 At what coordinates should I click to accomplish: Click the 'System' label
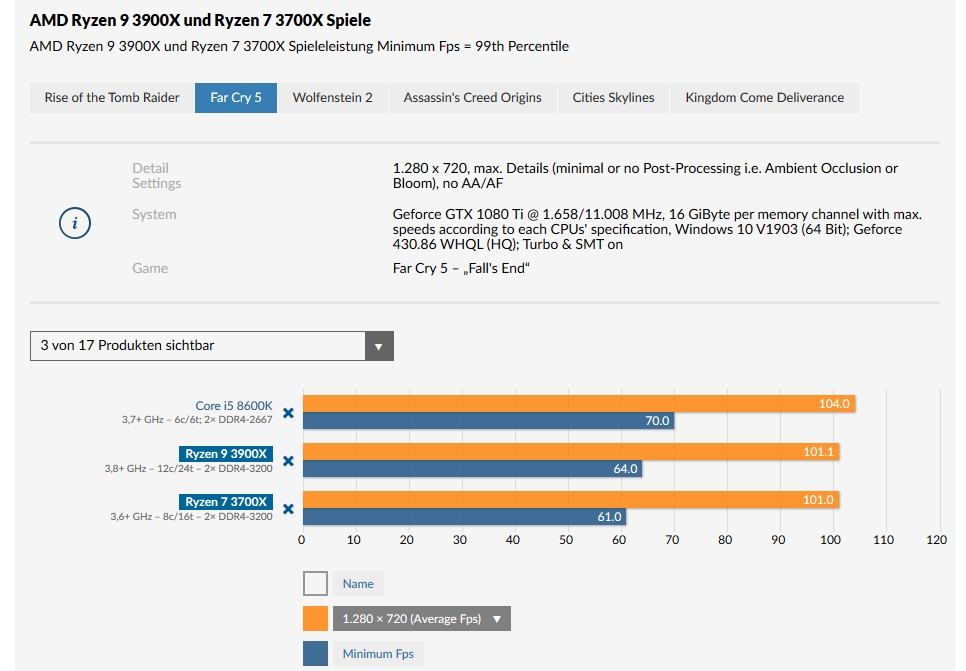[x=154, y=214]
